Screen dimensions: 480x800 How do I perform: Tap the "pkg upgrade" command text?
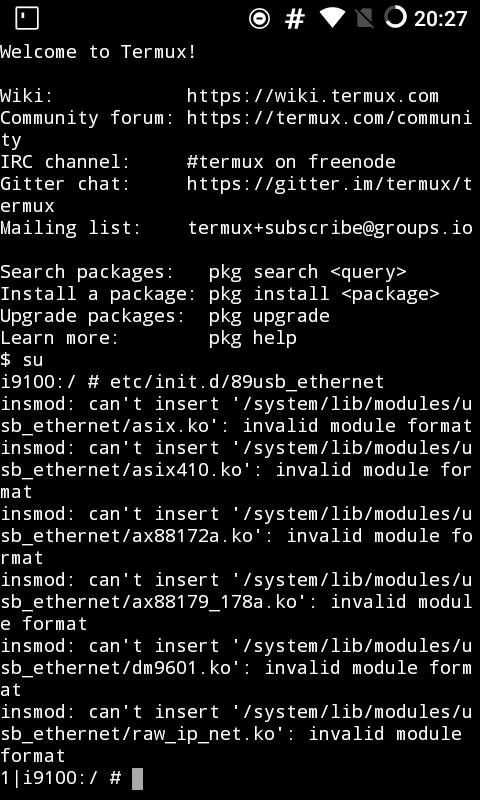point(269,316)
